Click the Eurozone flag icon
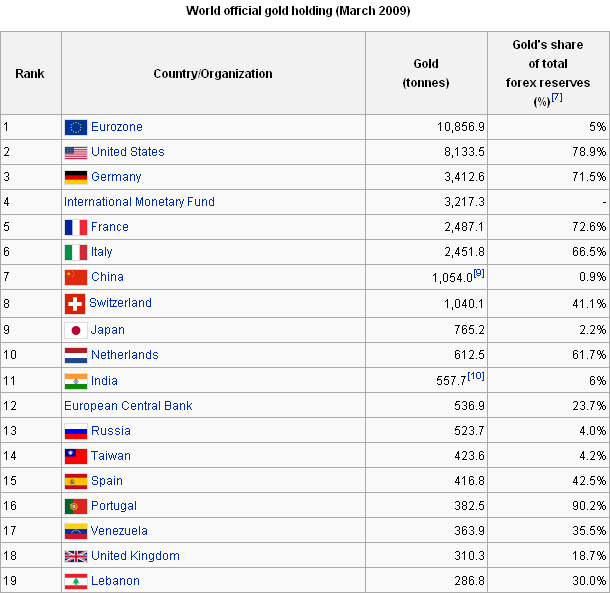 (x=76, y=127)
